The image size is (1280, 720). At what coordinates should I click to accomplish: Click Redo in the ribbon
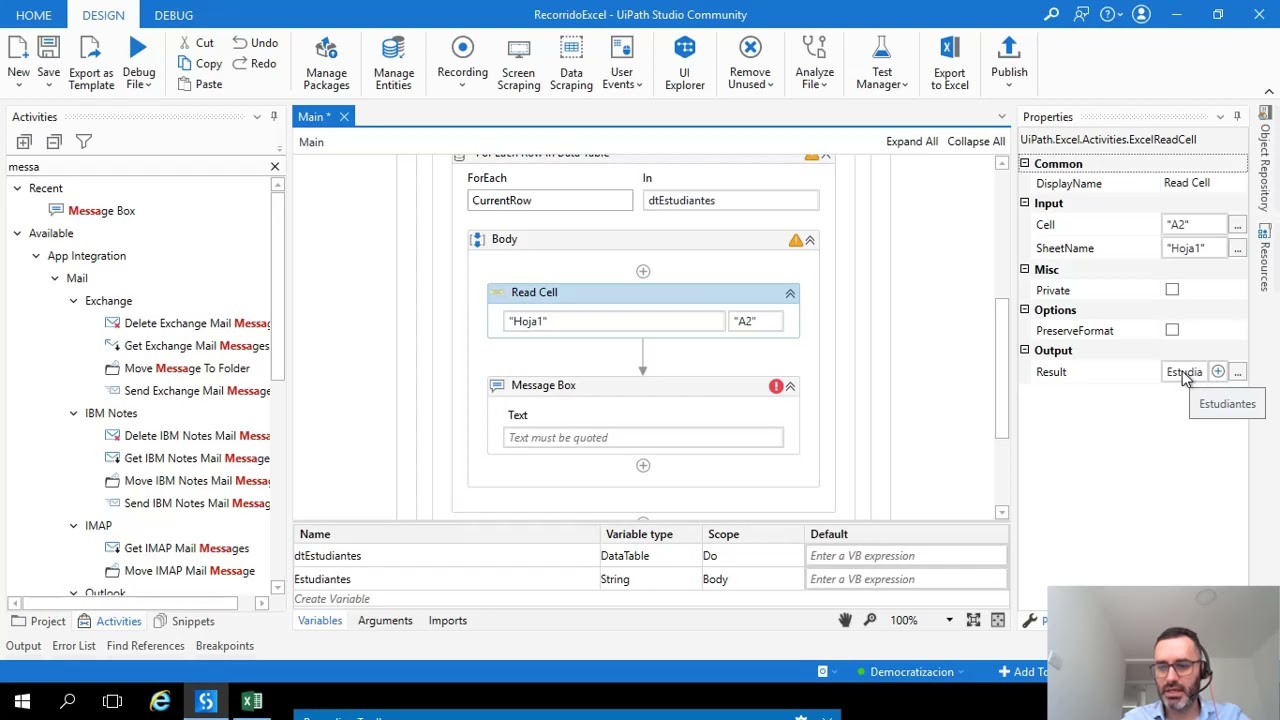tap(254, 63)
